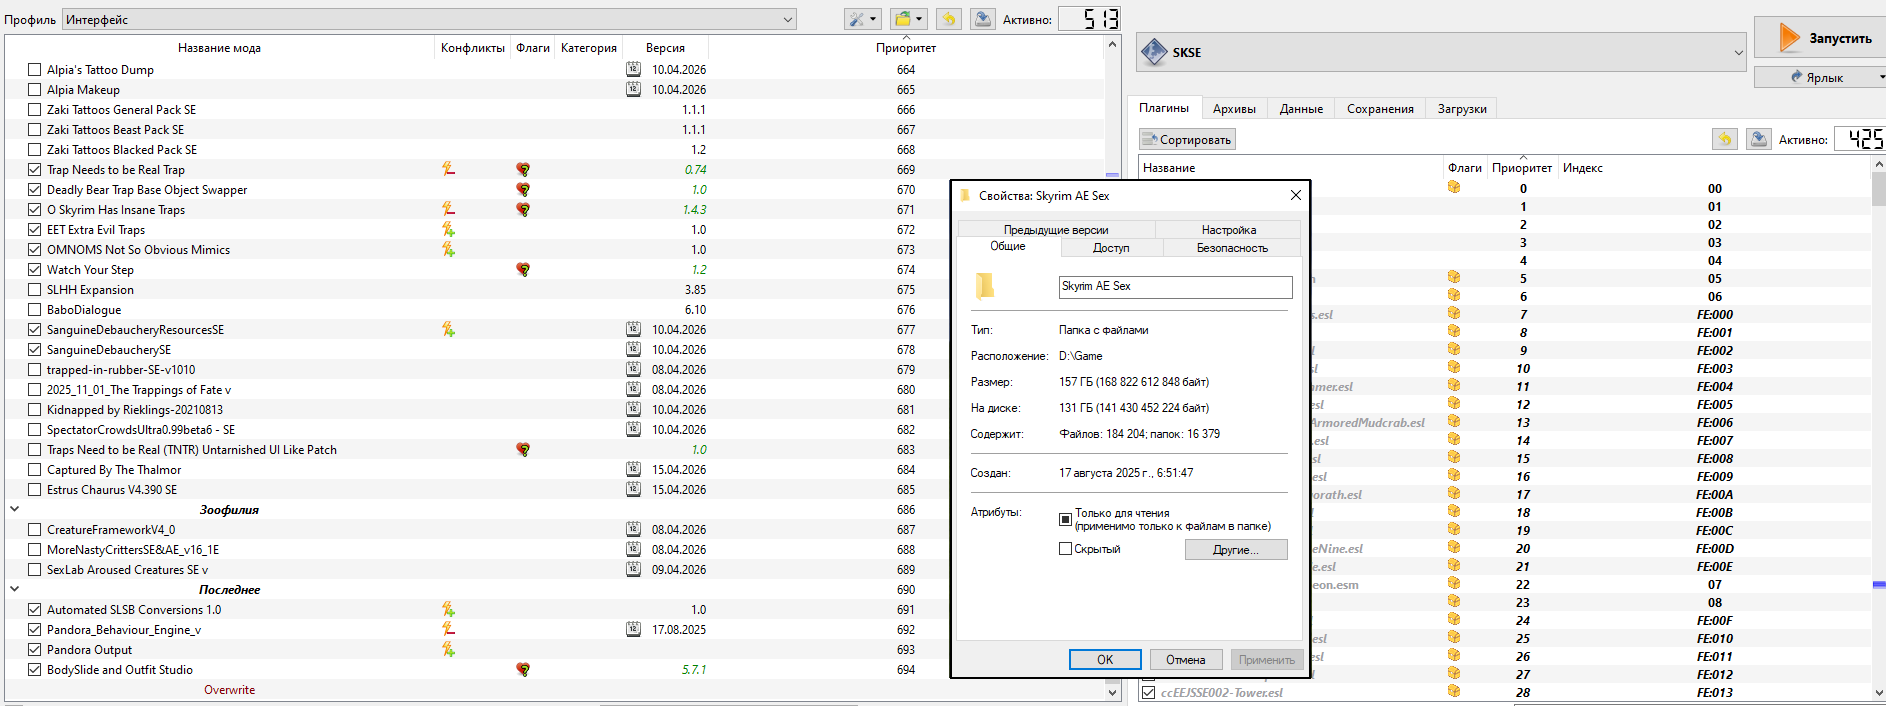The width and height of the screenshot is (1886, 706).
Task: Click conflict icon for Pandora Output
Action: [x=449, y=649]
